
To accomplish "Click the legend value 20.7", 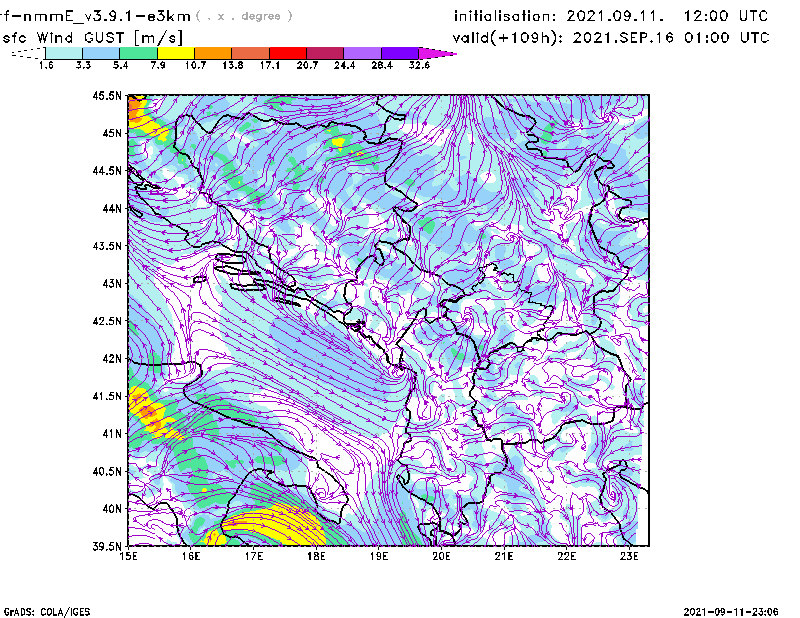I will (307, 65).
